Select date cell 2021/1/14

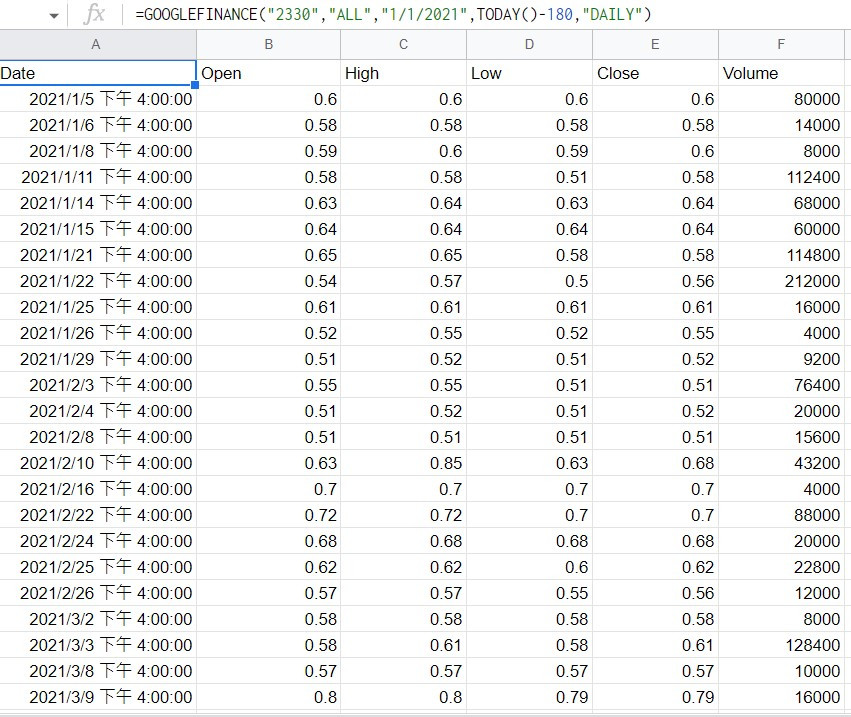[x=98, y=203]
